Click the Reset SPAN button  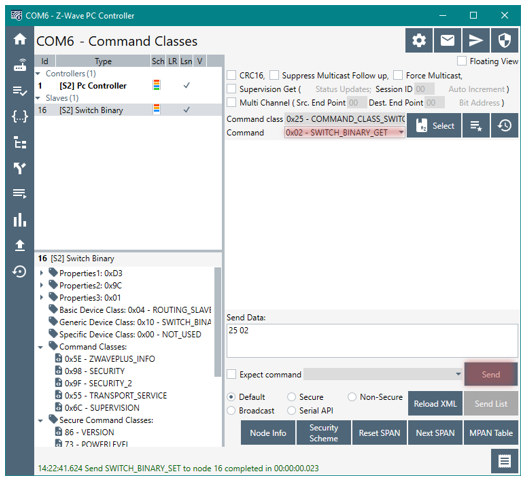click(x=379, y=432)
